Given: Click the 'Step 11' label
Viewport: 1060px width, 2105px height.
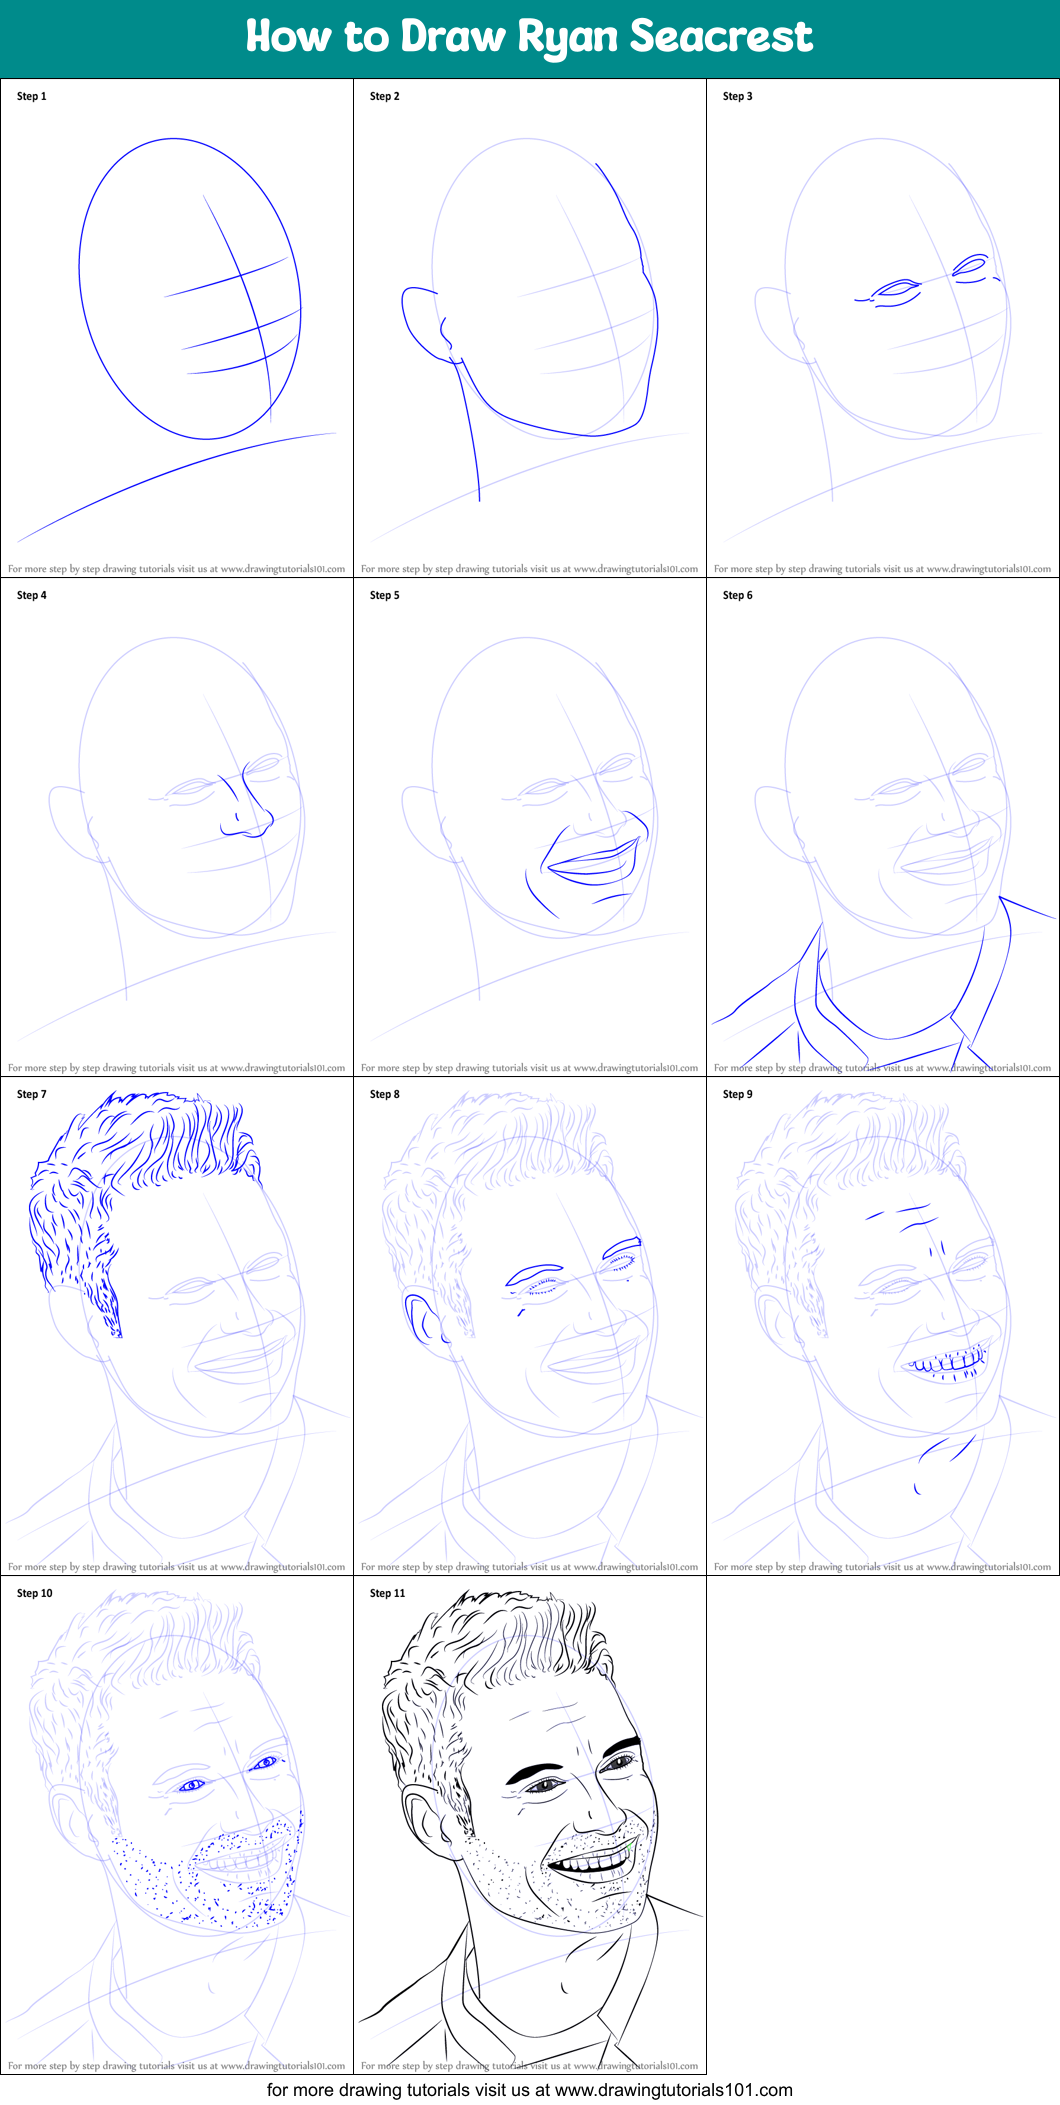Looking at the screenshot, I should point(388,1593).
